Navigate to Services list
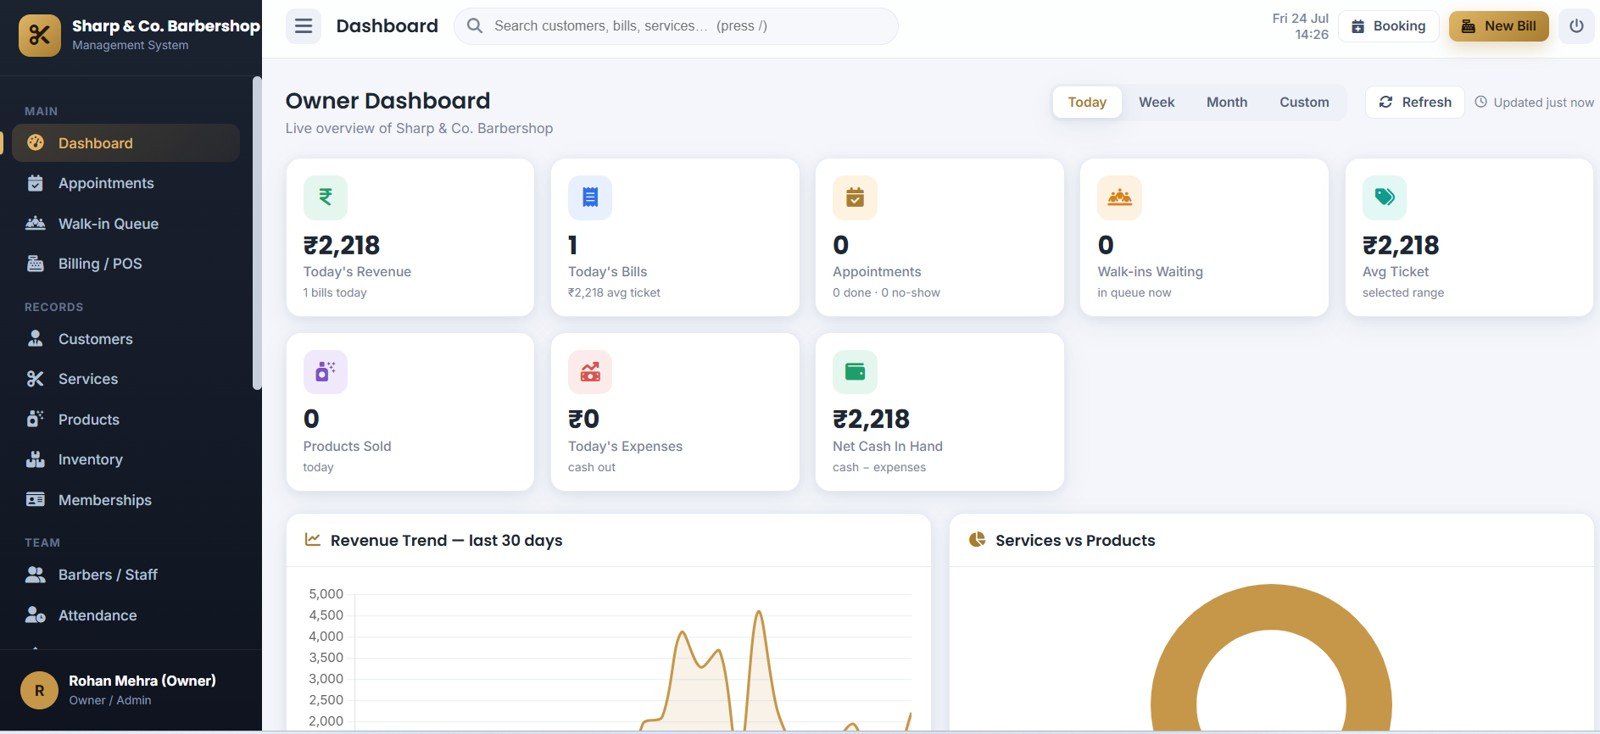The height and width of the screenshot is (734, 1600). (x=126, y=379)
